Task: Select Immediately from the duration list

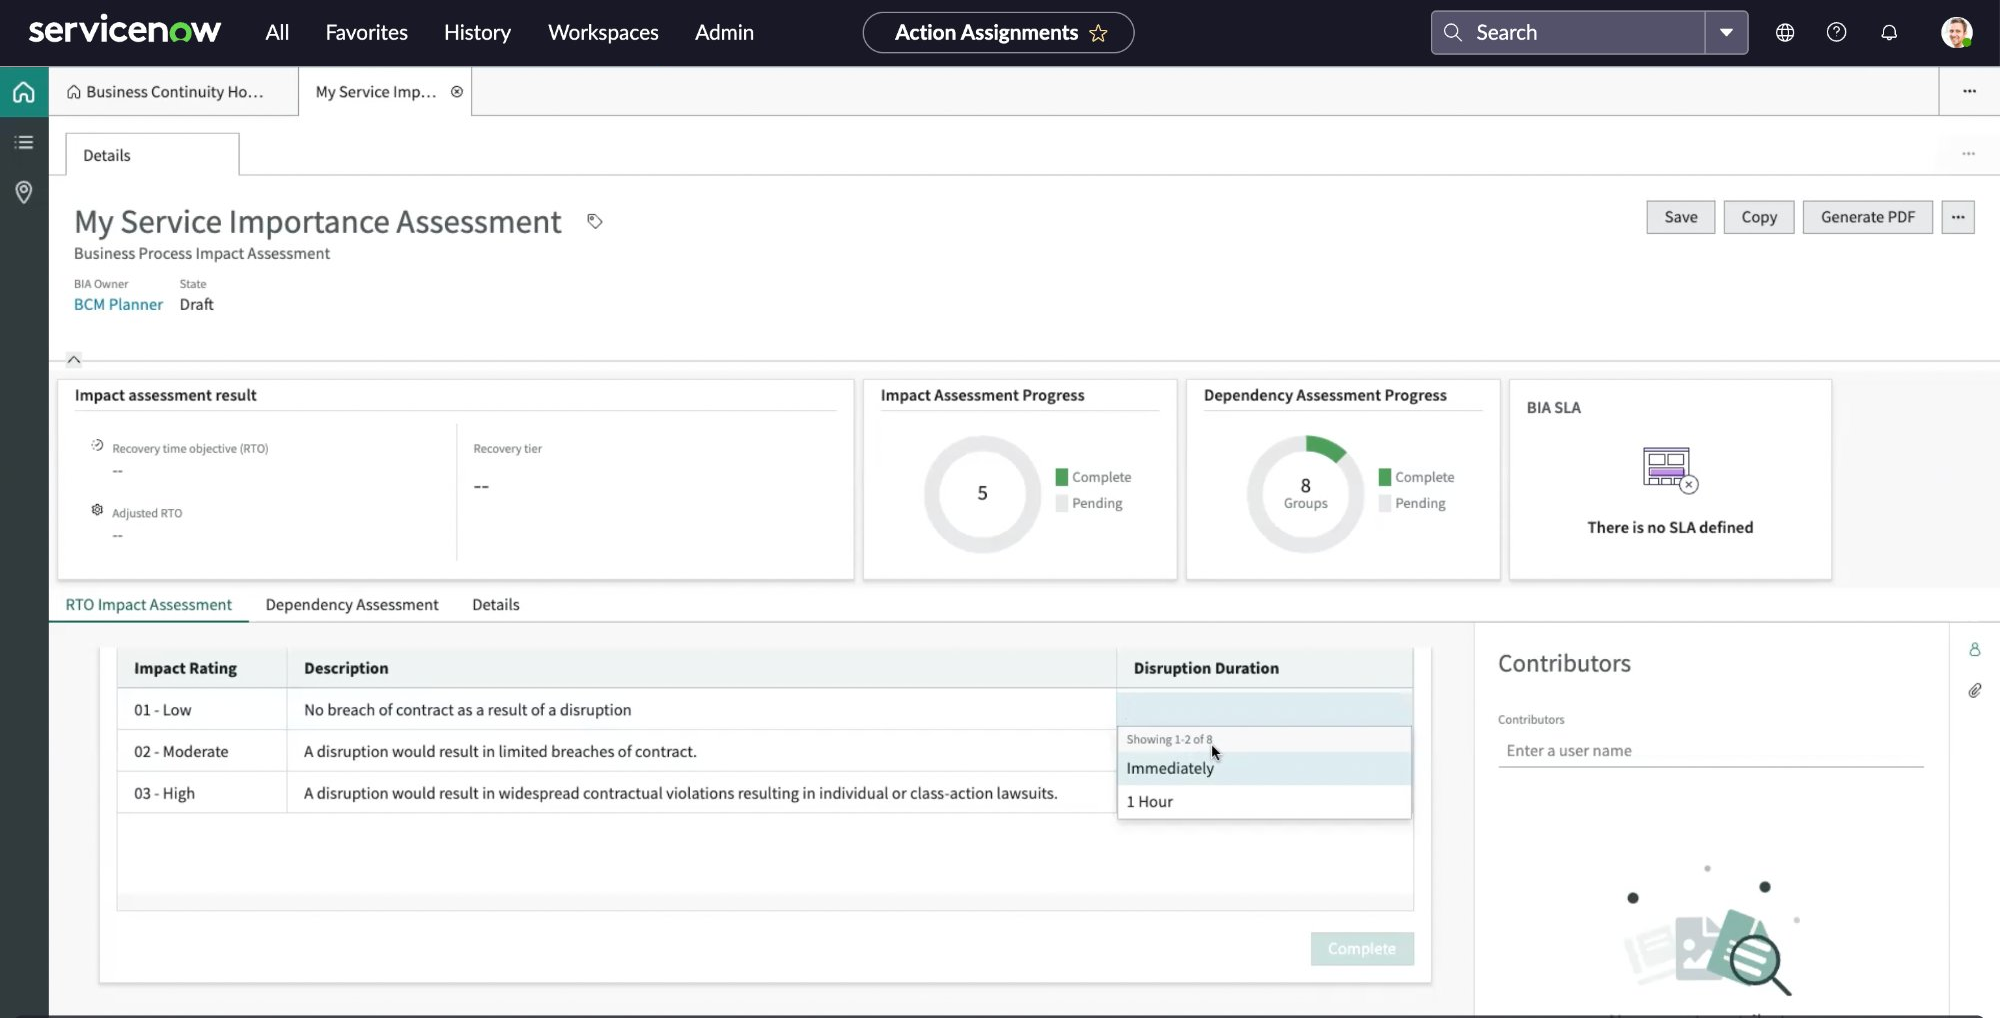Action: pos(1264,768)
